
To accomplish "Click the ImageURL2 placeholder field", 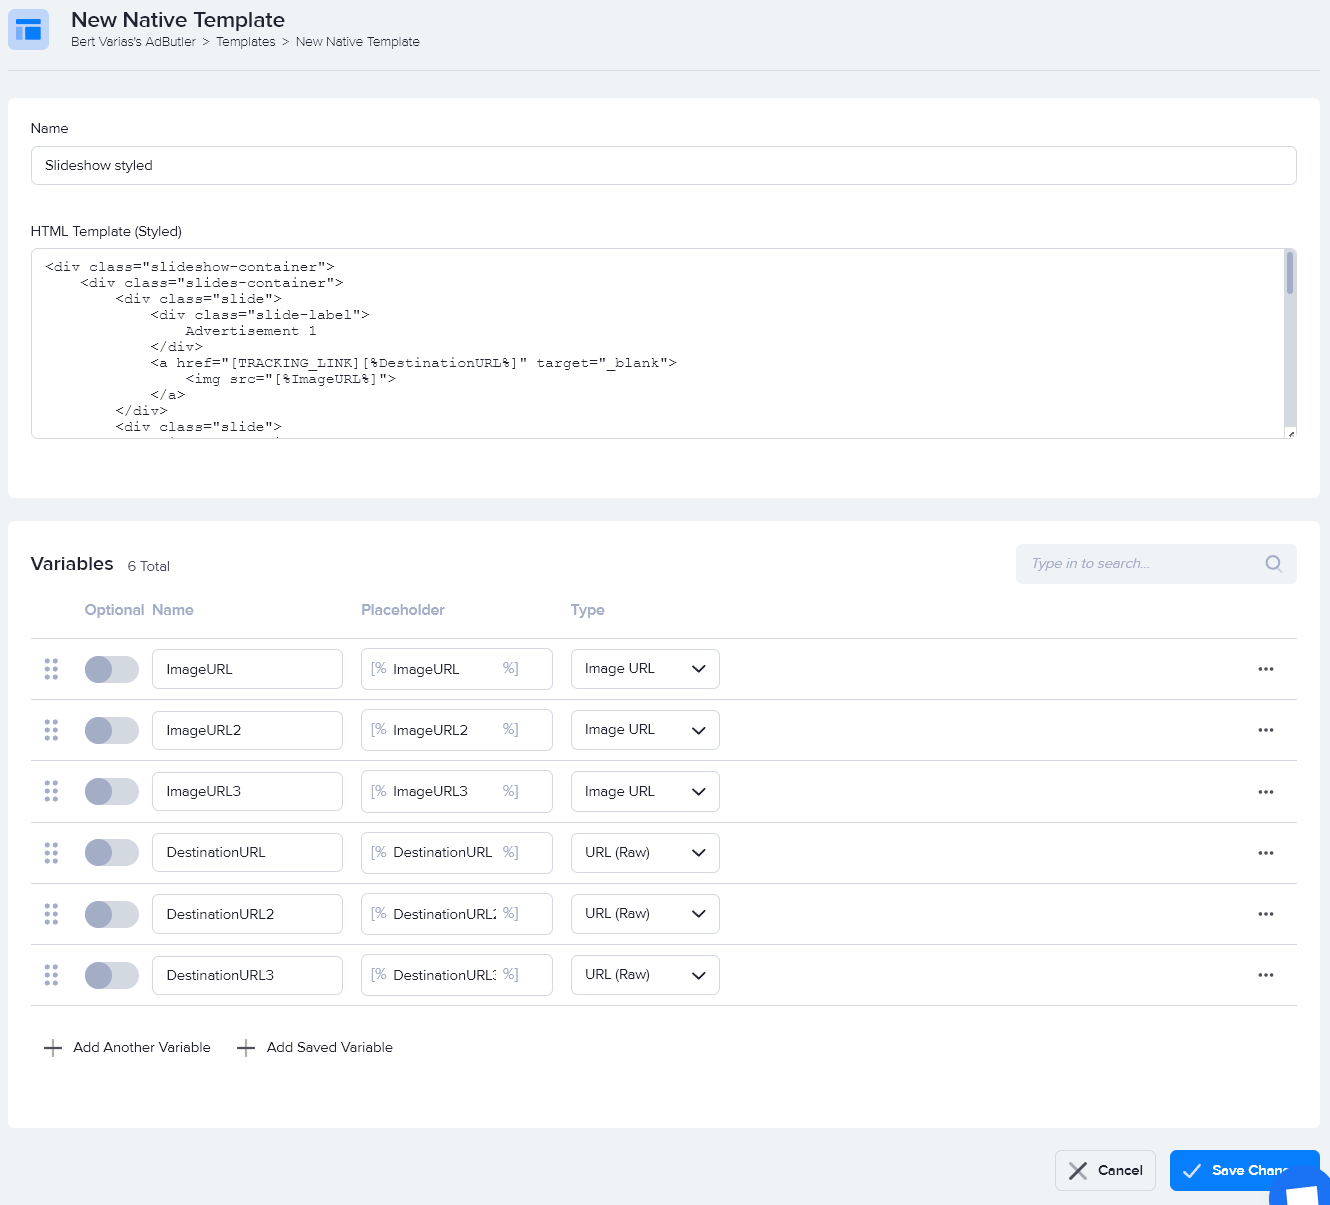I will [x=457, y=730].
